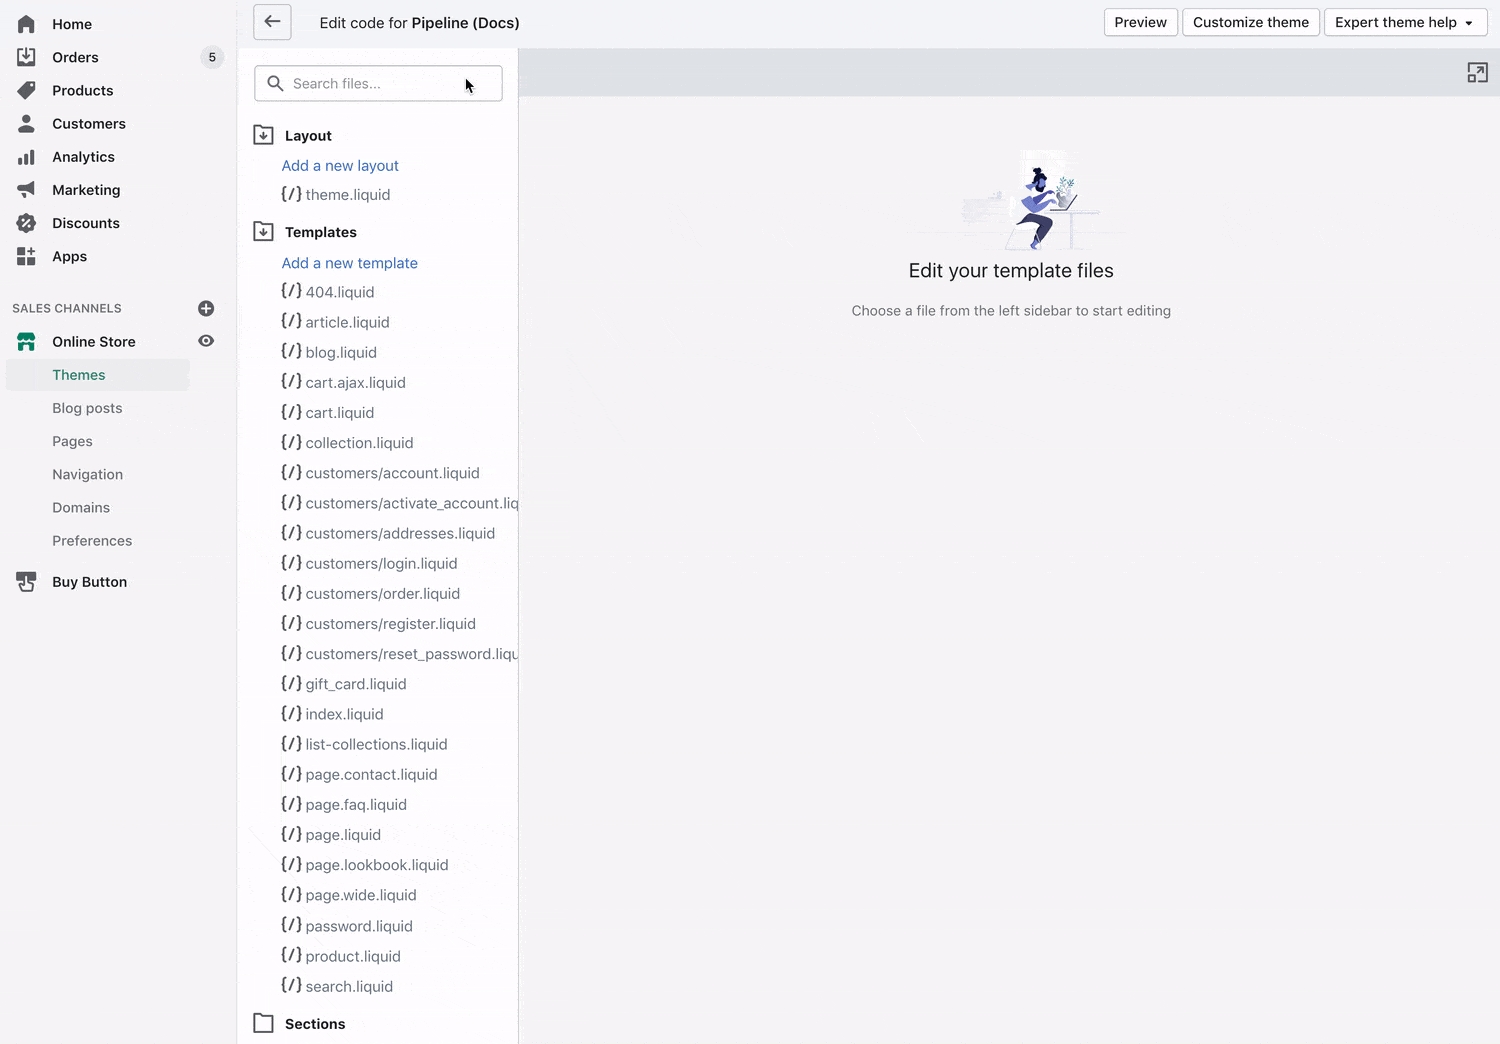Open collection.liquid template
The width and height of the screenshot is (1500, 1044).
click(x=347, y=443)
